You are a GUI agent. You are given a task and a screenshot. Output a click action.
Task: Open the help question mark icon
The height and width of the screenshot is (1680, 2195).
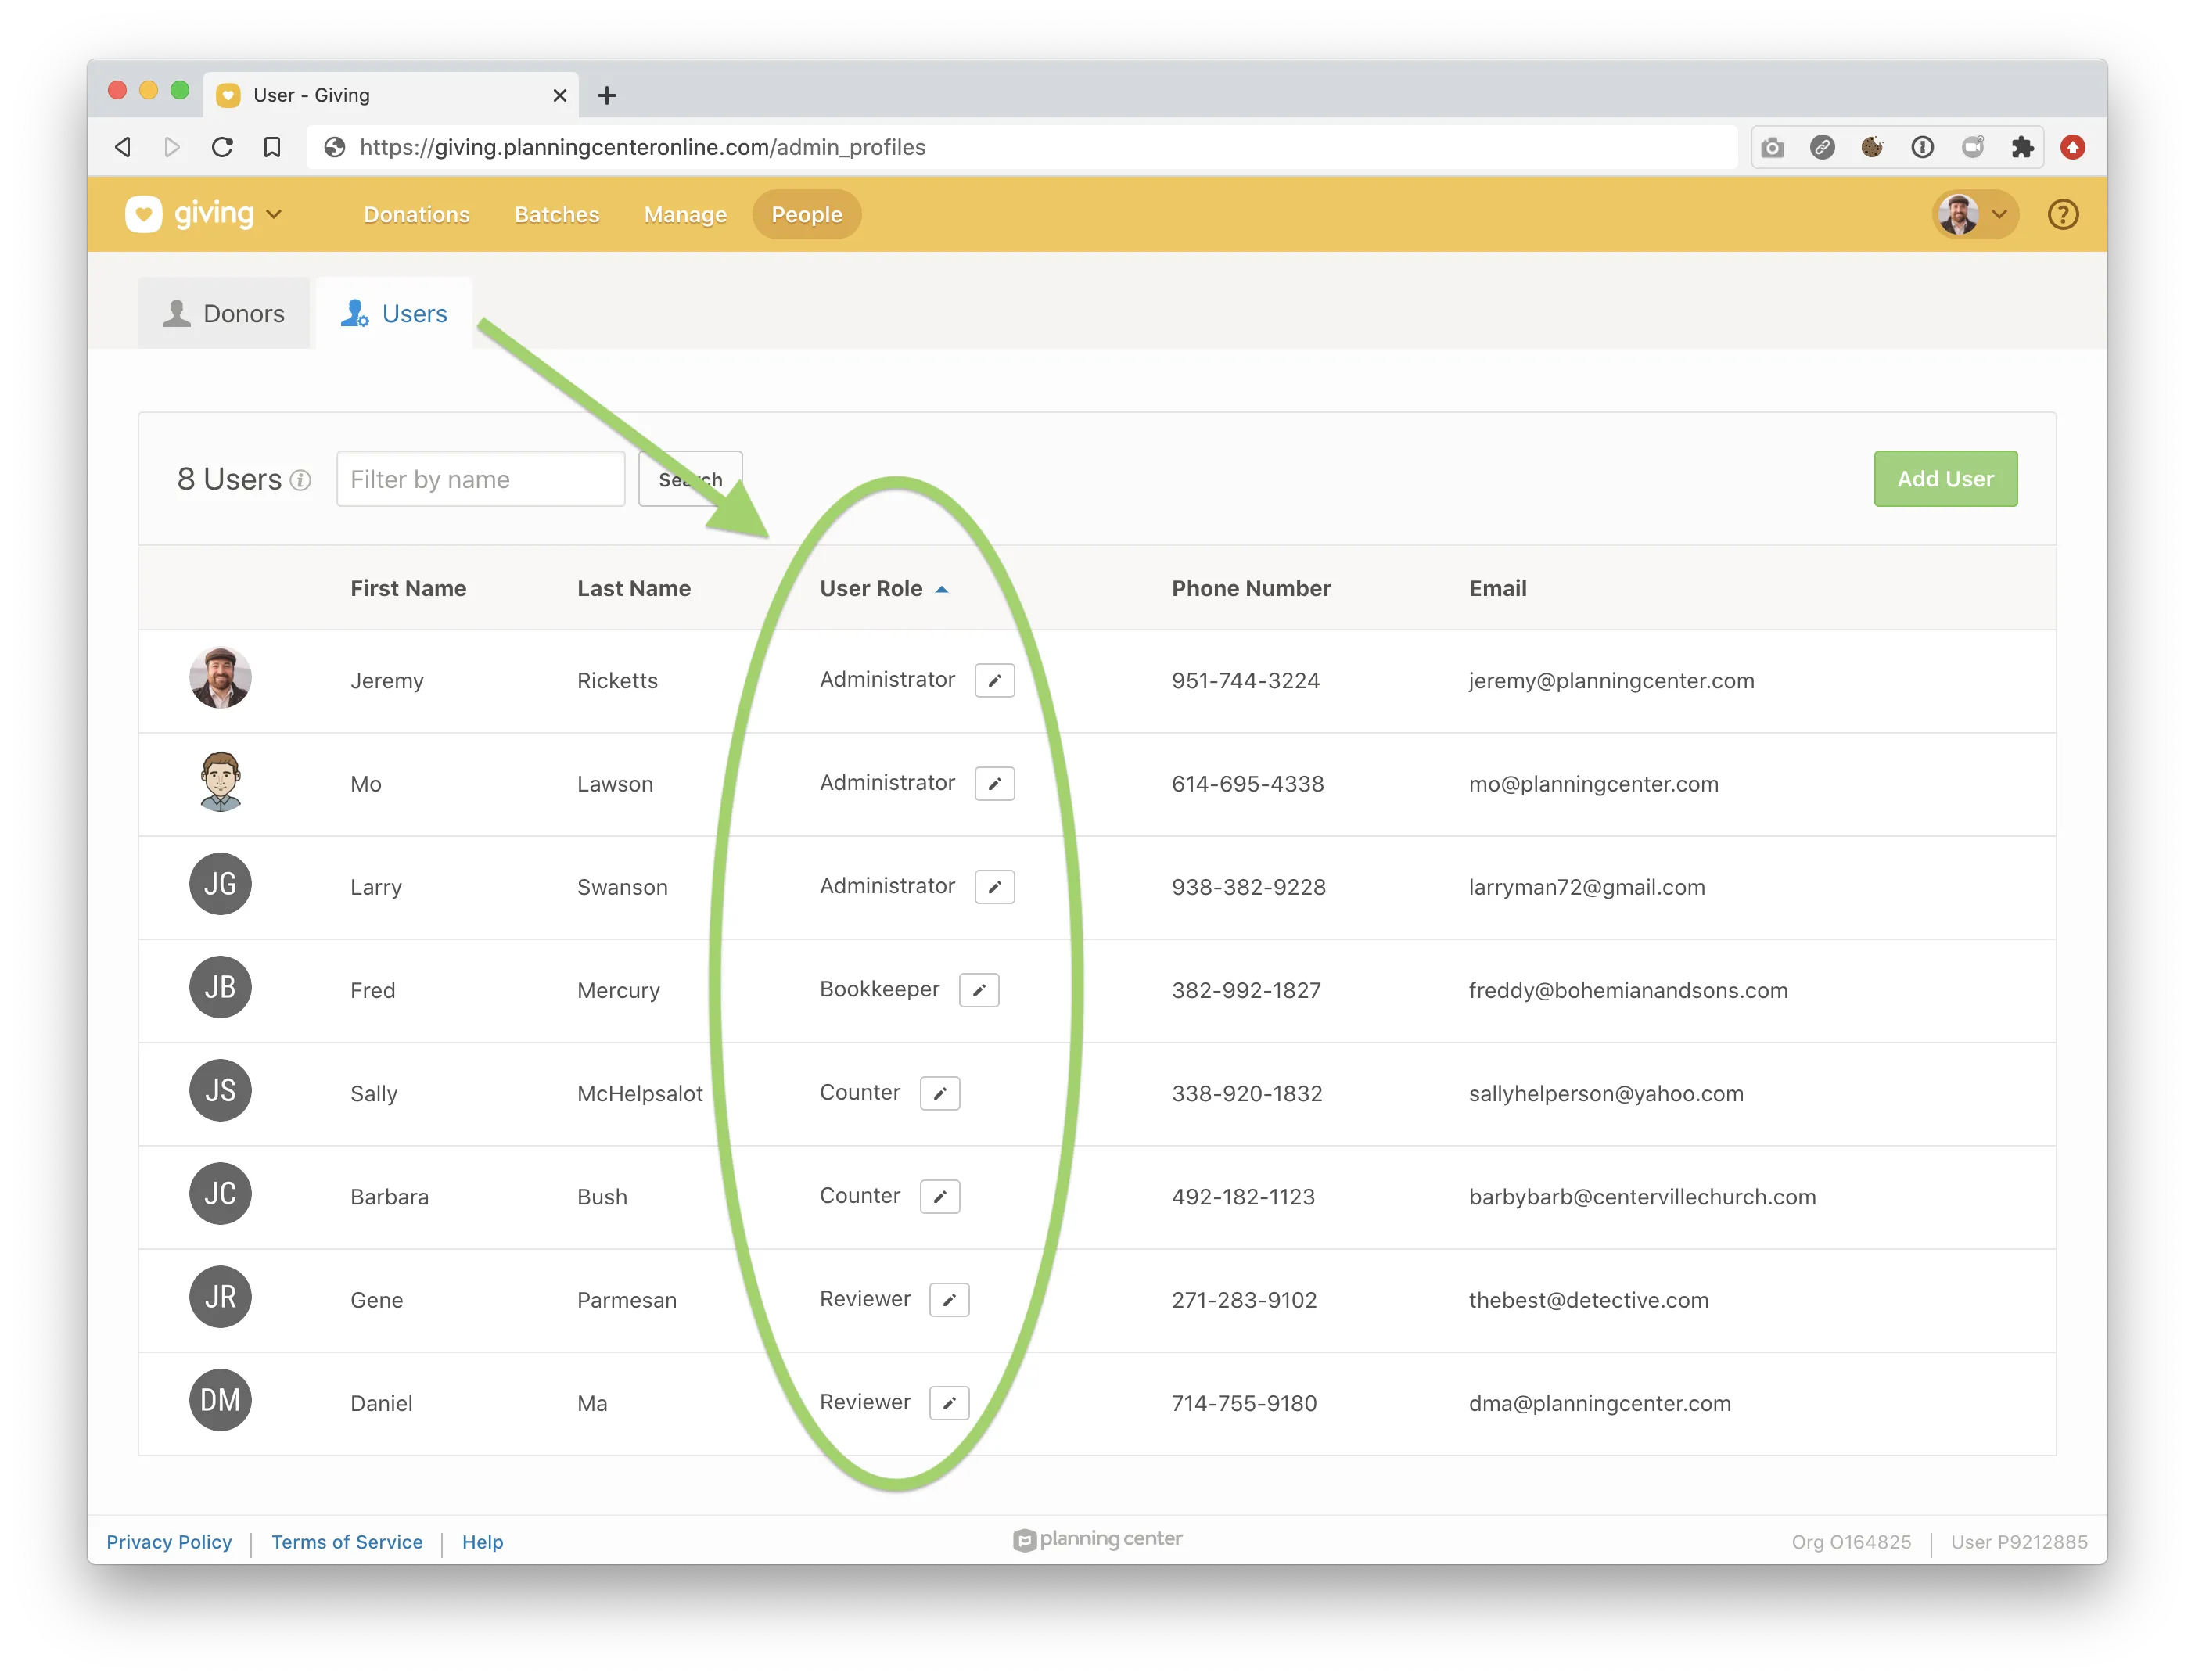pyautogui.click(x=2062, y=214)
